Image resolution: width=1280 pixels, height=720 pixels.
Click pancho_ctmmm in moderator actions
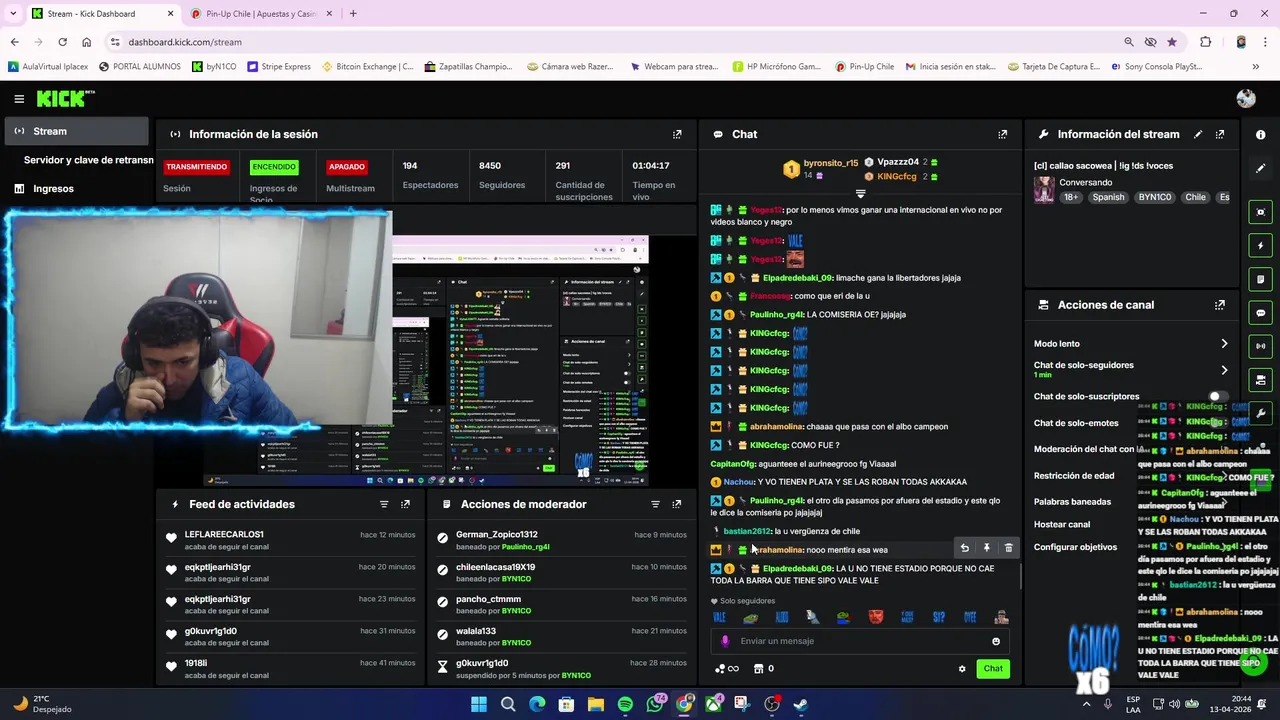click(x=488, y=599)
